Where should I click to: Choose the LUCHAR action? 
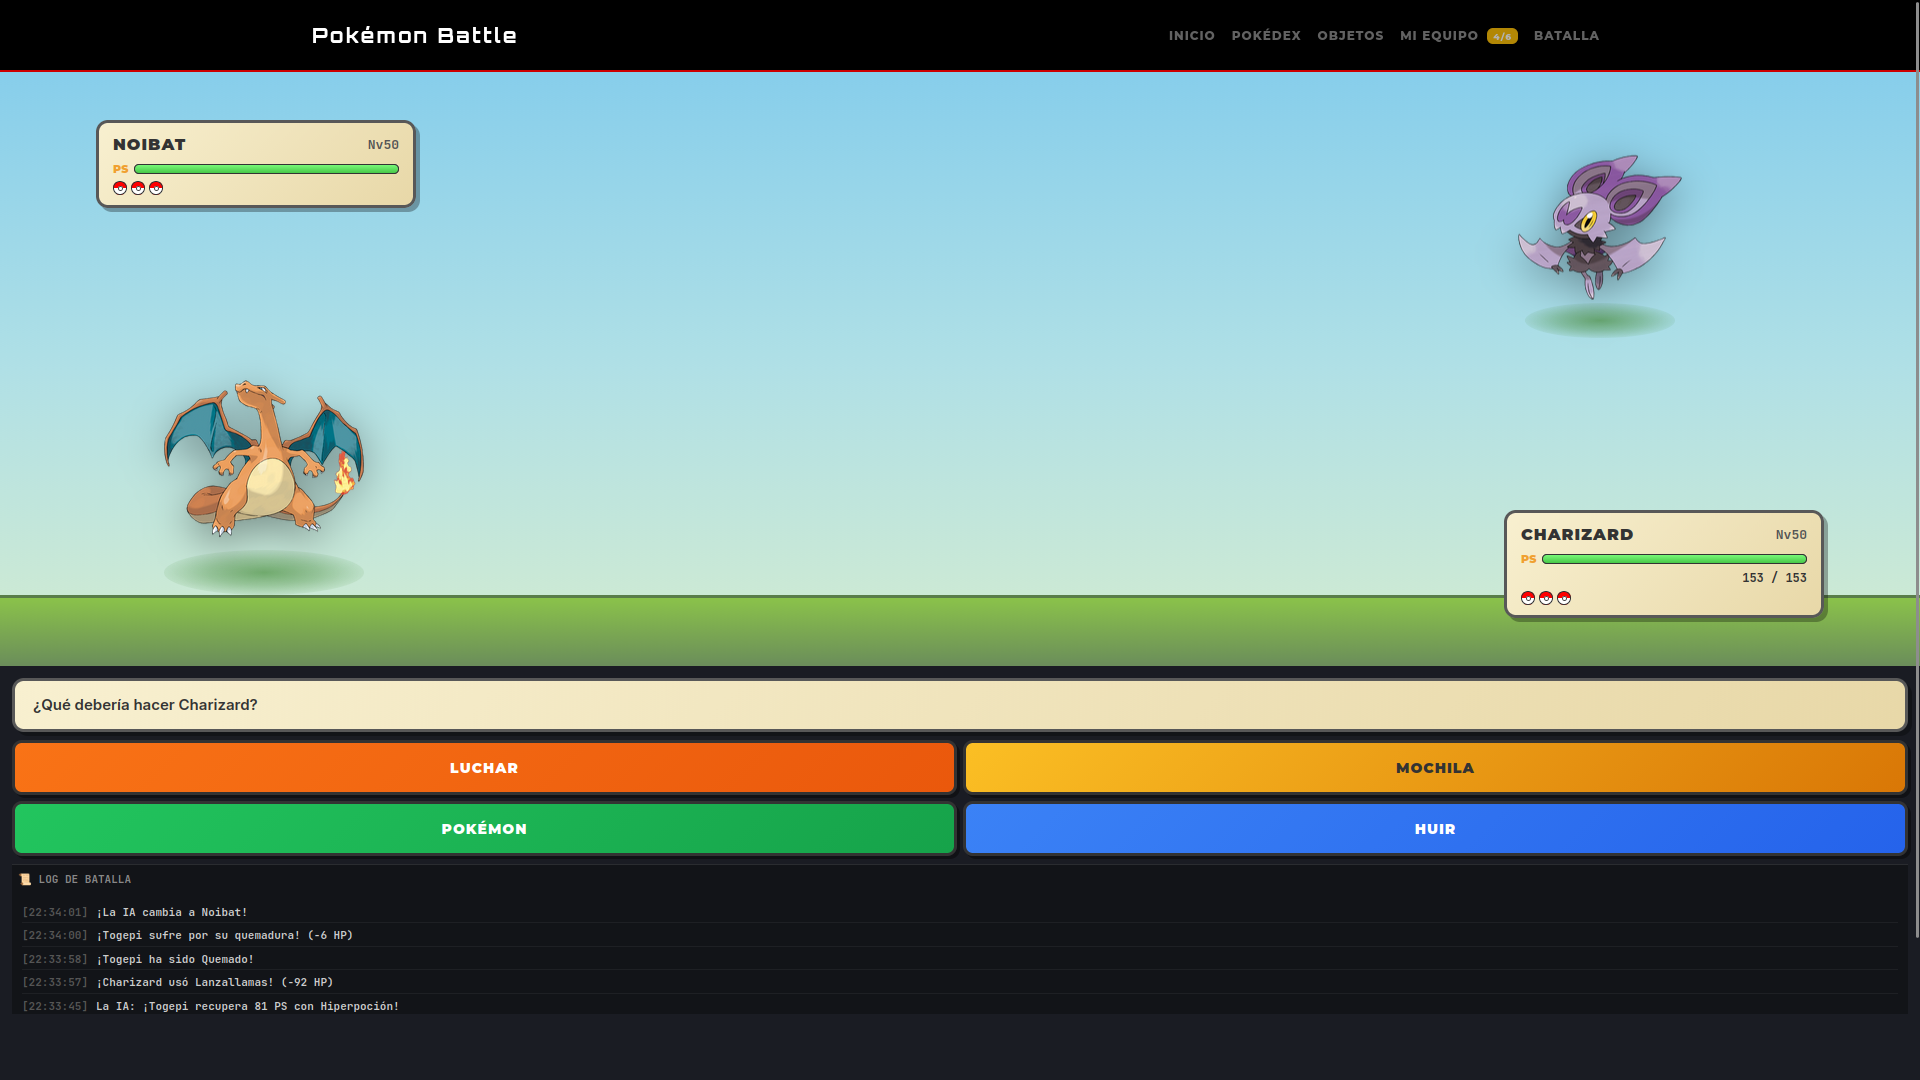coord(484,768)
